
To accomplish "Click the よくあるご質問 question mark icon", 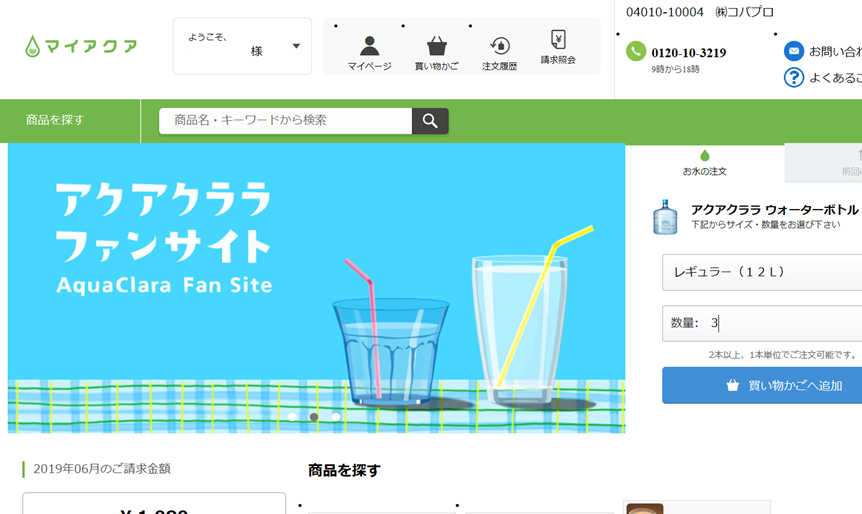I will (x=794, y=78).
